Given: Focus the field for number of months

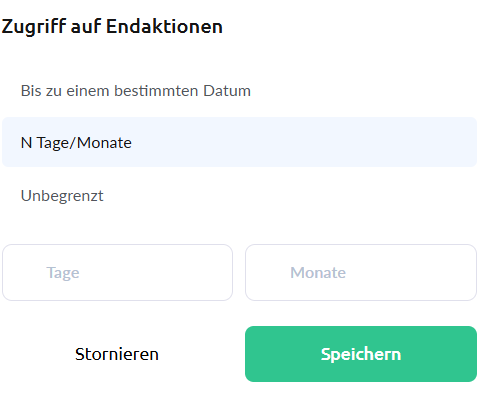Looking at the screenshot, I should [x=361, y=272].
